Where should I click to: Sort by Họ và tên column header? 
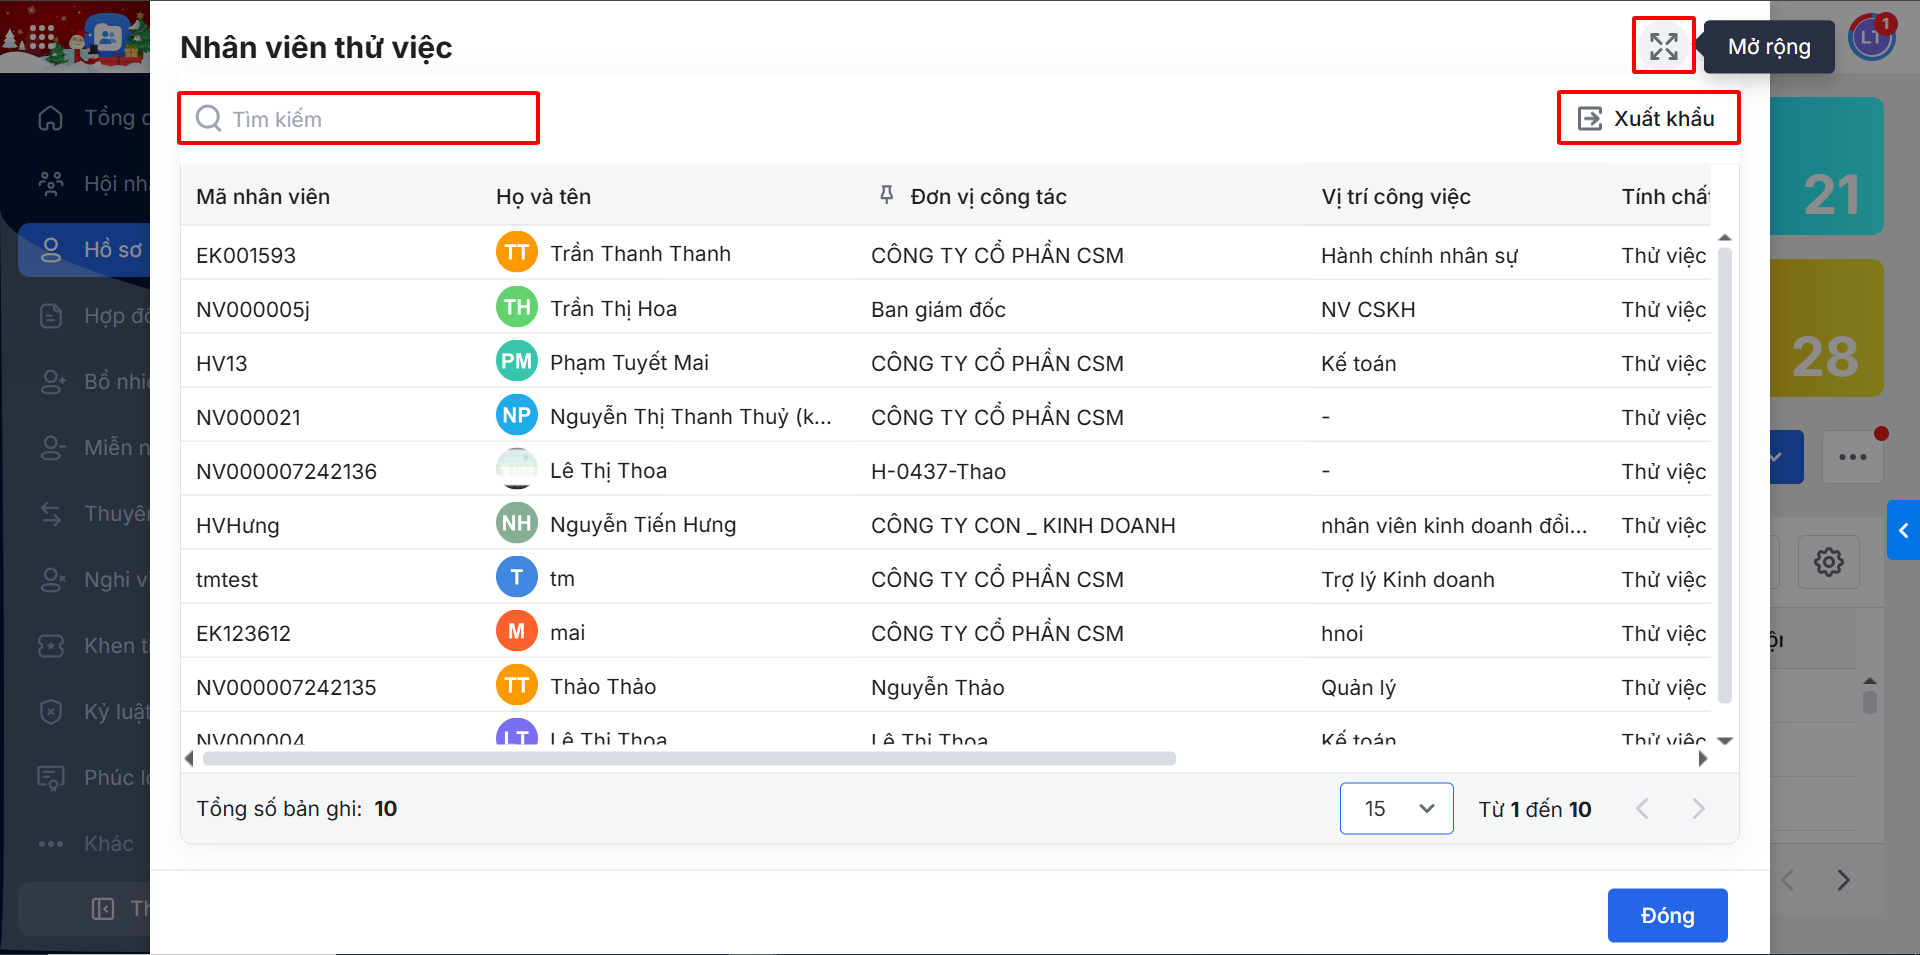tap(543, 196)
